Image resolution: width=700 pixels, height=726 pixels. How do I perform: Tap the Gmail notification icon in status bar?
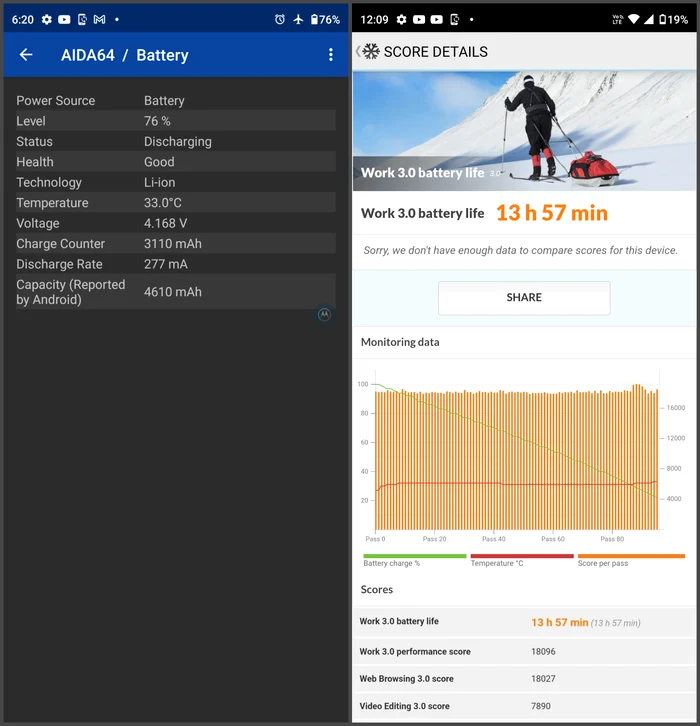pyautogui.click(x=100, y=19)
